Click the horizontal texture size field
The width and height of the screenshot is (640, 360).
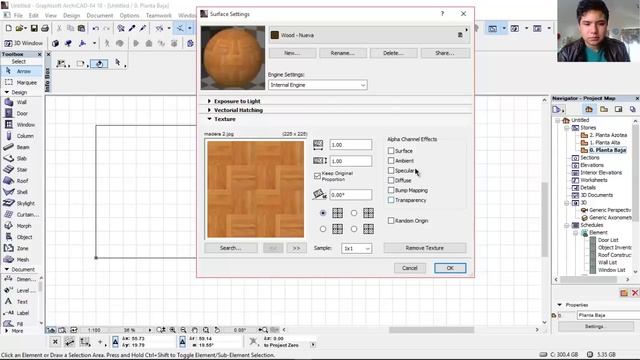(351, 144)
